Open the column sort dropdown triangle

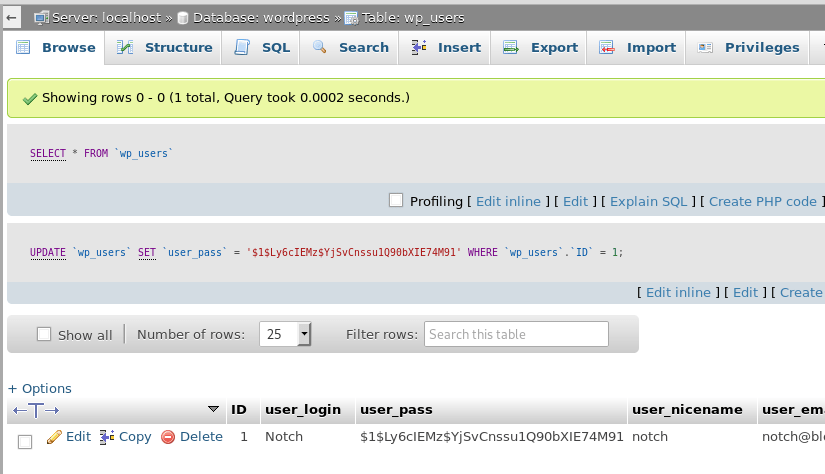coord(213,409)
